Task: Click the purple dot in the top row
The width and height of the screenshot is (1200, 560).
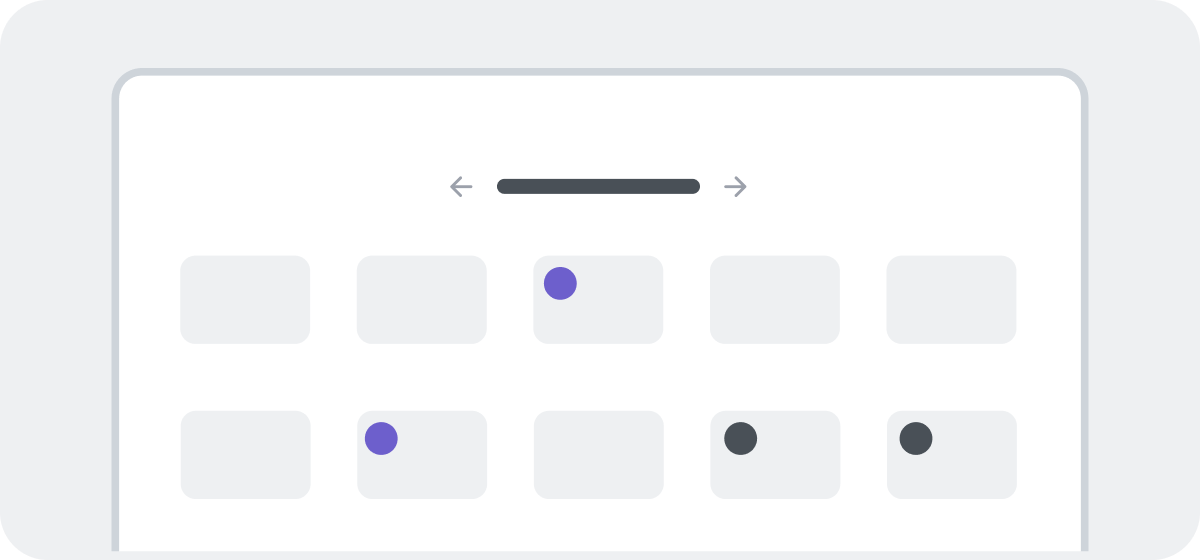Action: coord(560,283)
